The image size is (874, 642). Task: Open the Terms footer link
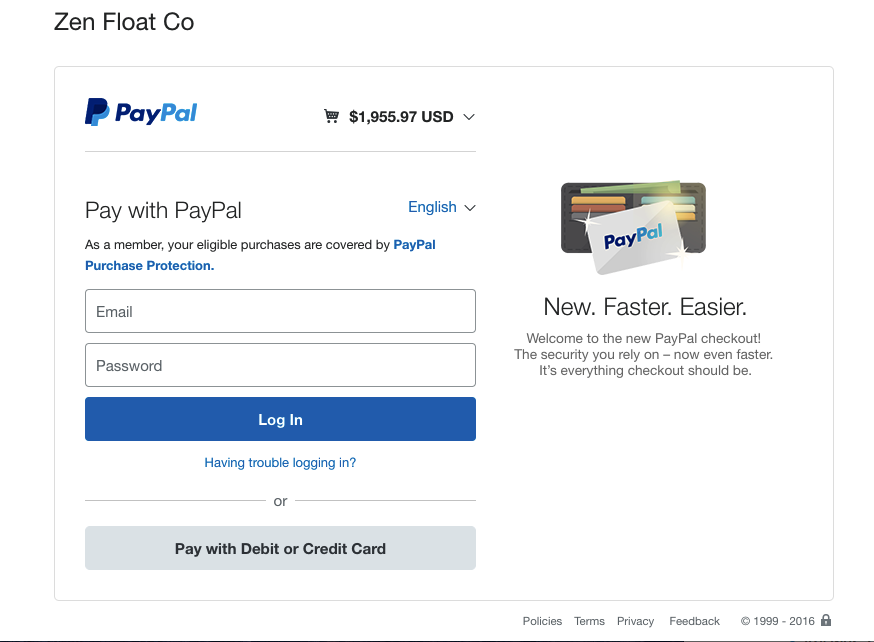point(589,621)
